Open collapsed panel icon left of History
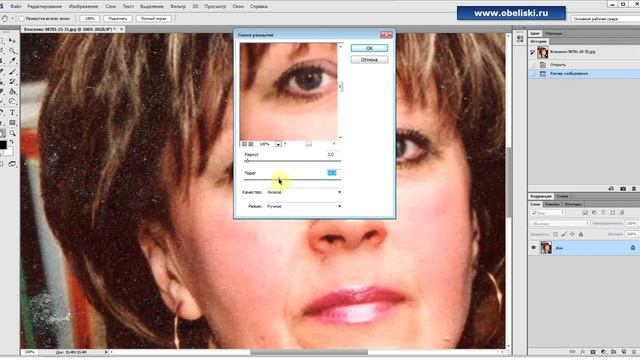 click(x=520, y=39)
